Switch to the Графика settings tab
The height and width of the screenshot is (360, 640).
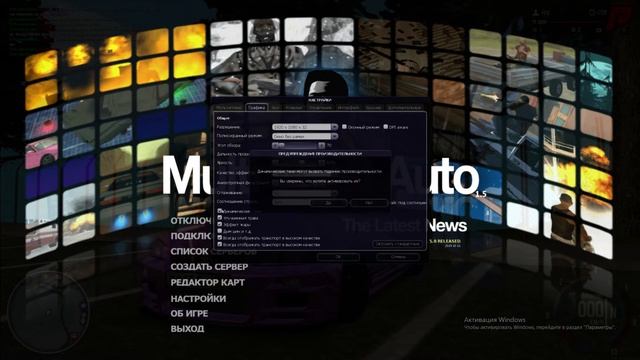click(256, 108)
